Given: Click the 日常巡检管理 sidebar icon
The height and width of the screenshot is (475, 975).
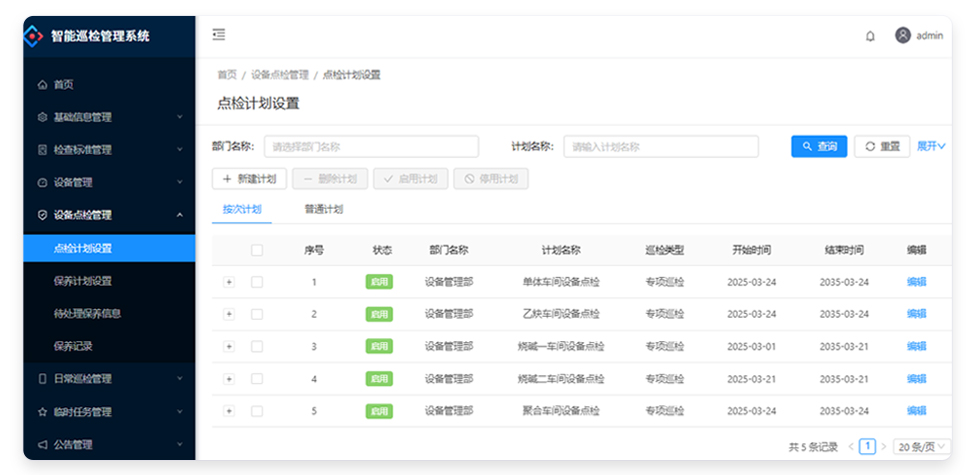Looking at the screenshot, I should coord(42,379).
